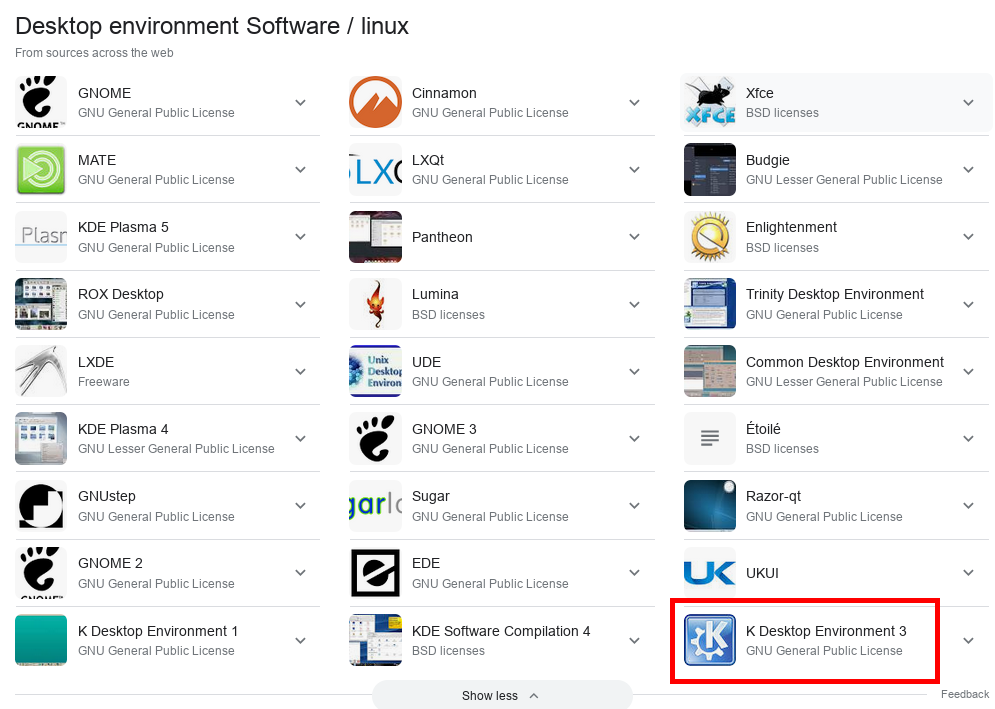Click the 'EDE' name text
Image resolution: width=995 pixels, height=709 pixels.
point(426,564)
